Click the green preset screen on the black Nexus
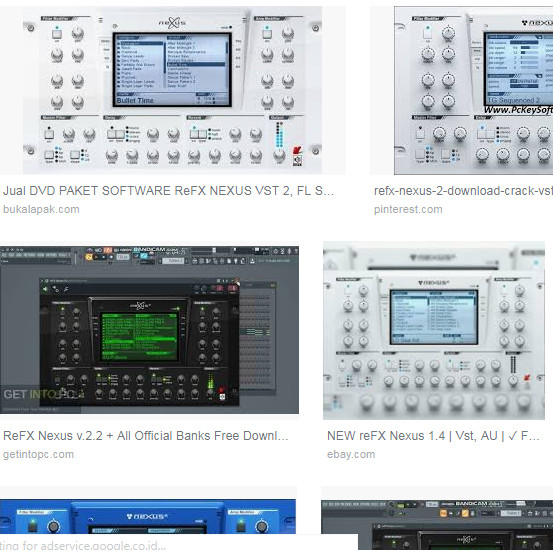The image size is (553, 553). (x=140, y=336)
